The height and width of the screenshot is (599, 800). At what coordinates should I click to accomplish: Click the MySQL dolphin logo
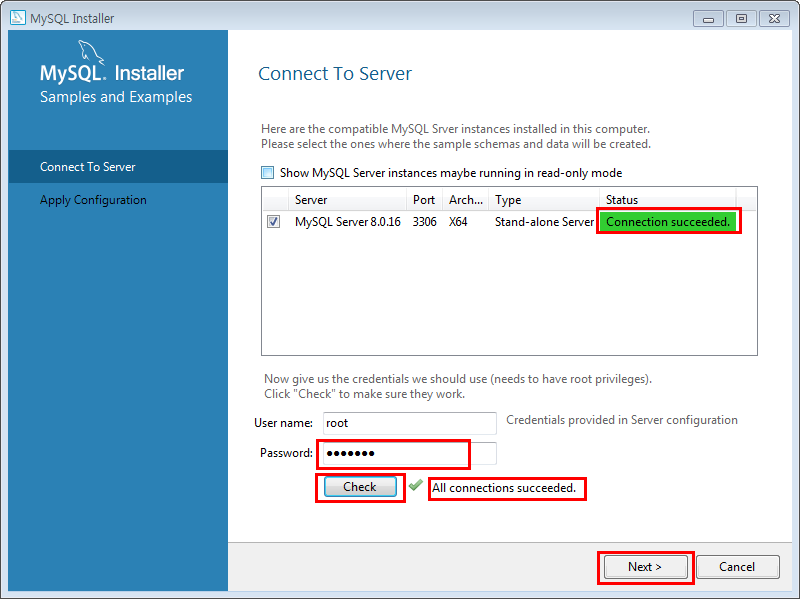coord(90,53)
